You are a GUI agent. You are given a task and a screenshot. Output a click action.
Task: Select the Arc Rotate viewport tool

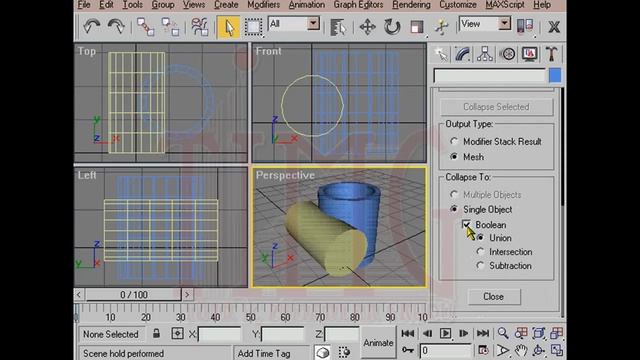pos(539,351)
